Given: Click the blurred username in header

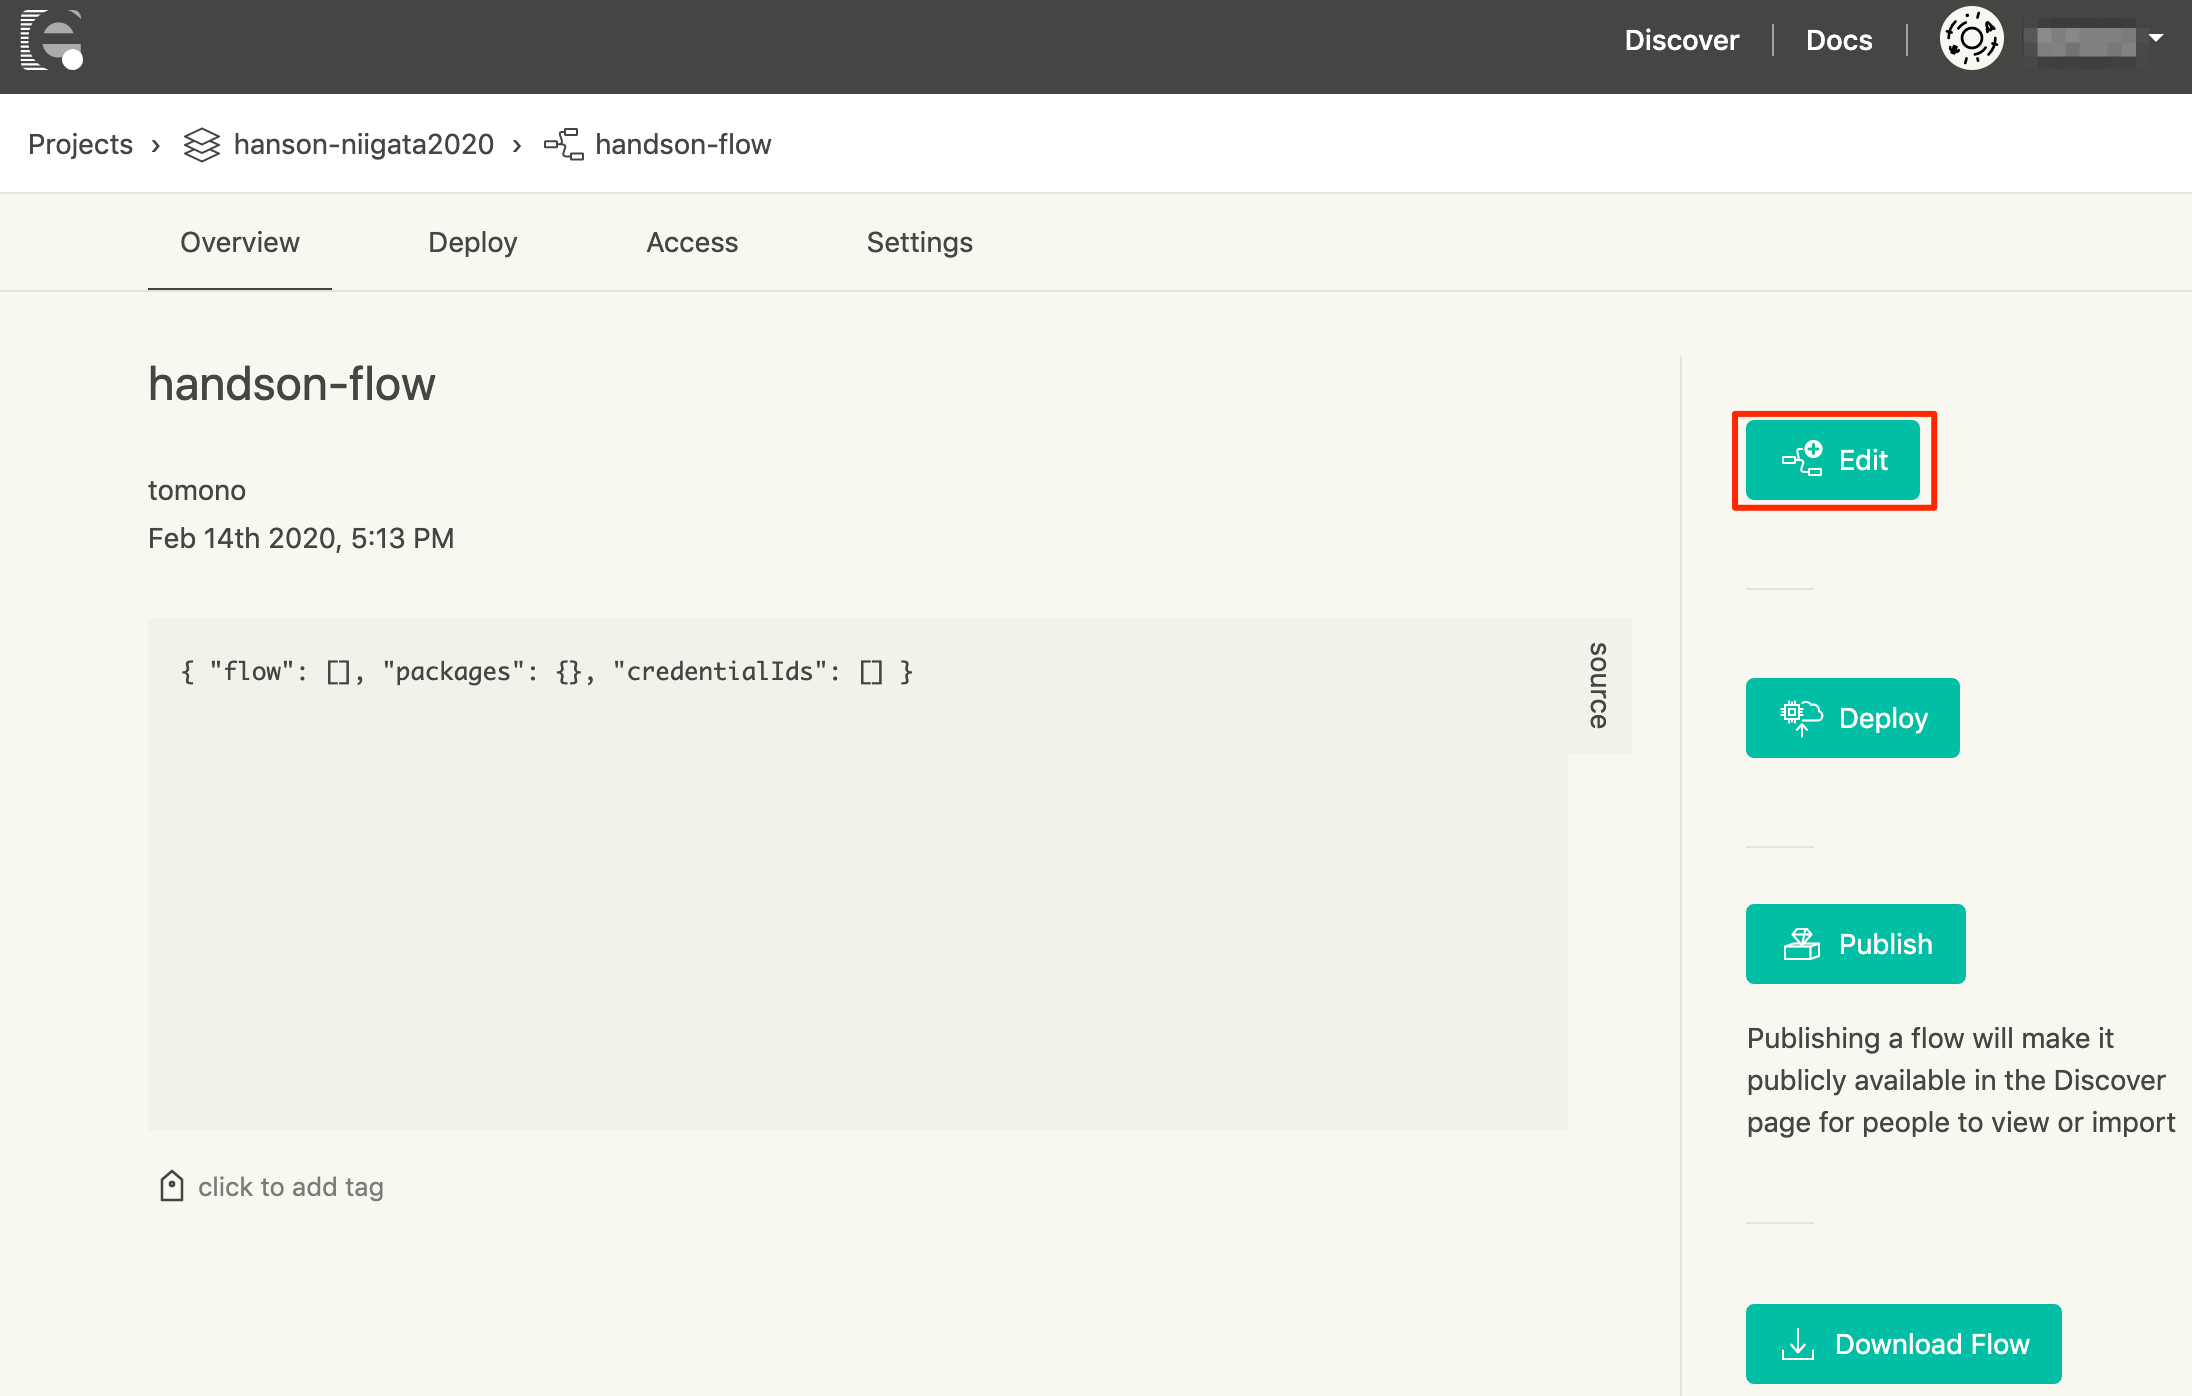Looking at the screenshot, I should pyautogui.click(x=2085, y=41).
